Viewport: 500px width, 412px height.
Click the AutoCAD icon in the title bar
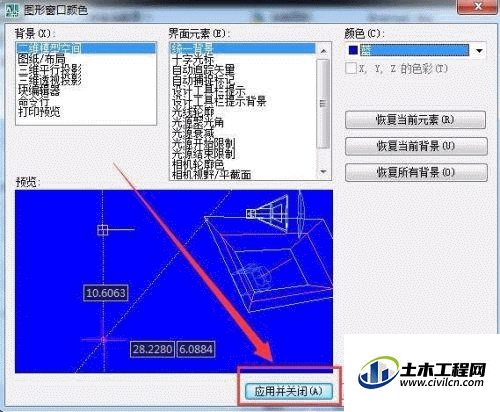tap(12, 10)
